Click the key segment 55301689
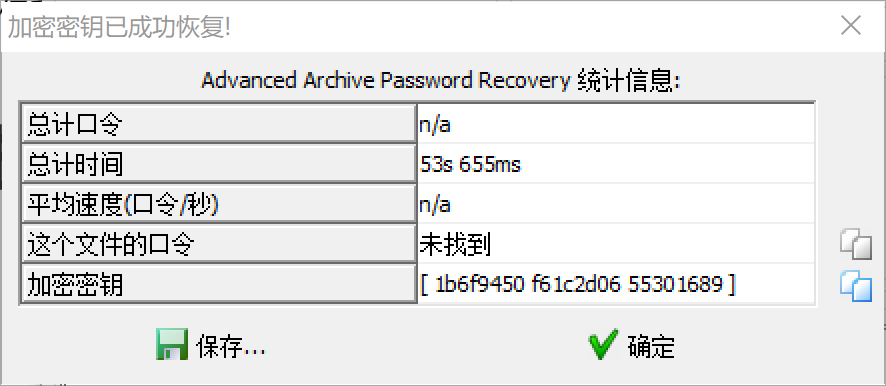Viewport: 886px width, 386px height. point(676,284)
